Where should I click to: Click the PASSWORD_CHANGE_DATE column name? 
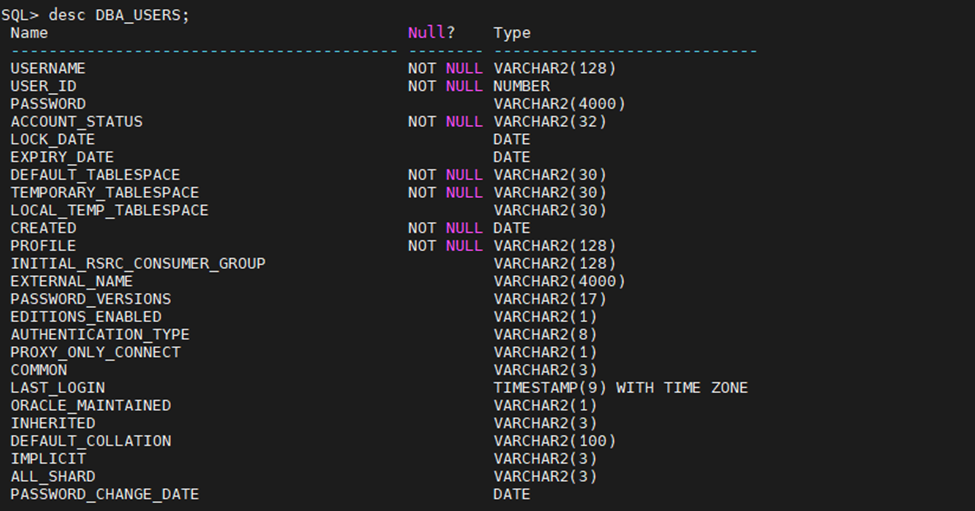click(x=104, y=494)
